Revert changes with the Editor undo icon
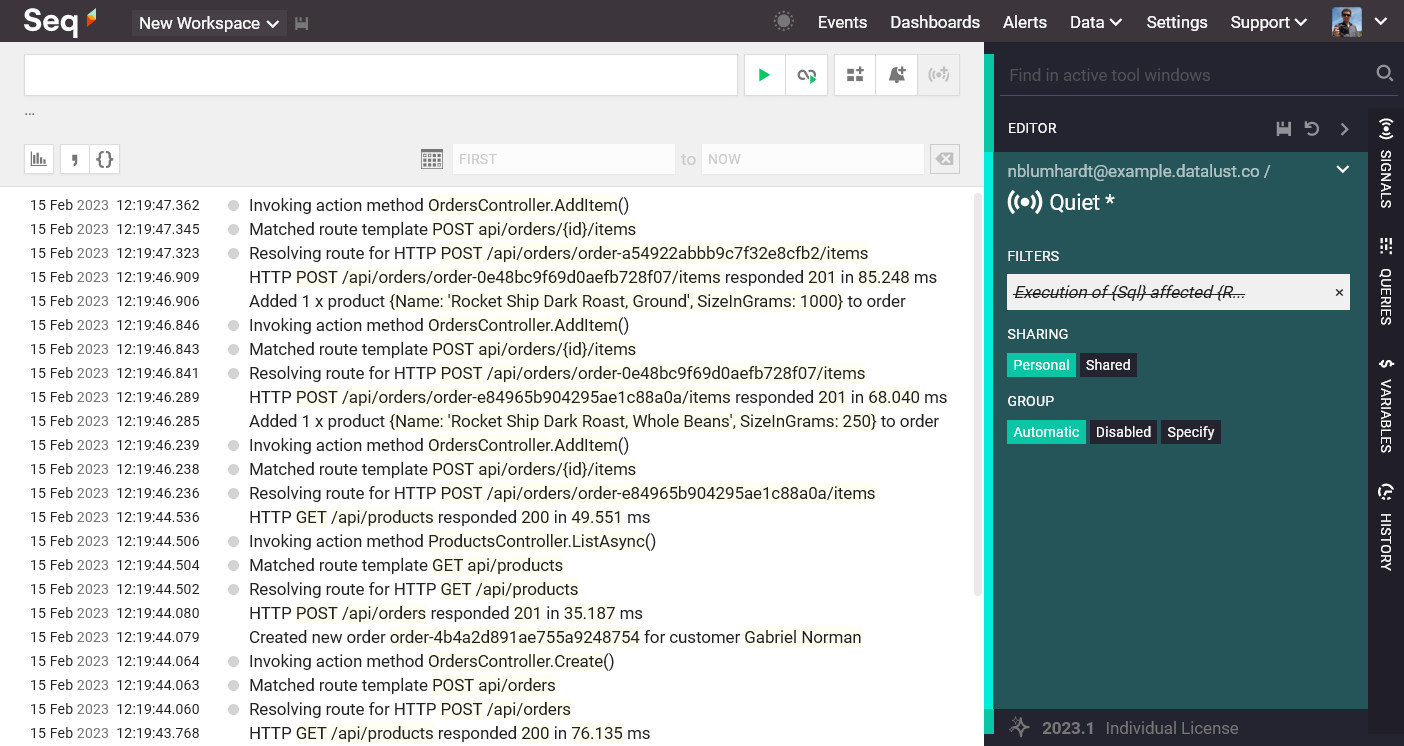1404x746 pixels. [x=1312, y=128]
